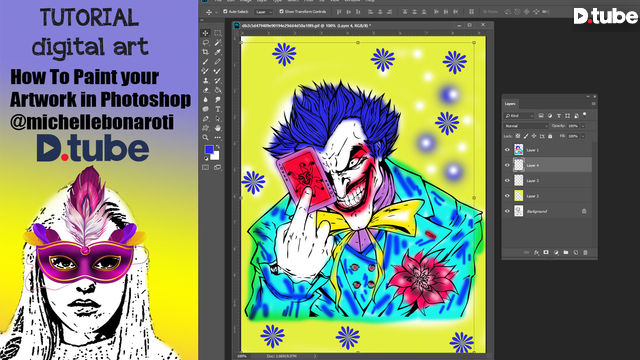Select the Layers panel tab
640x360 pixels.
[x=510, y=104]
